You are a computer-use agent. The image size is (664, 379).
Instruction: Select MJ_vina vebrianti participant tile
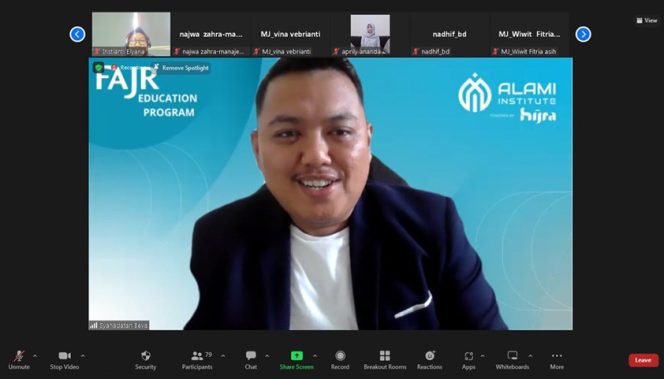(290, 34)
